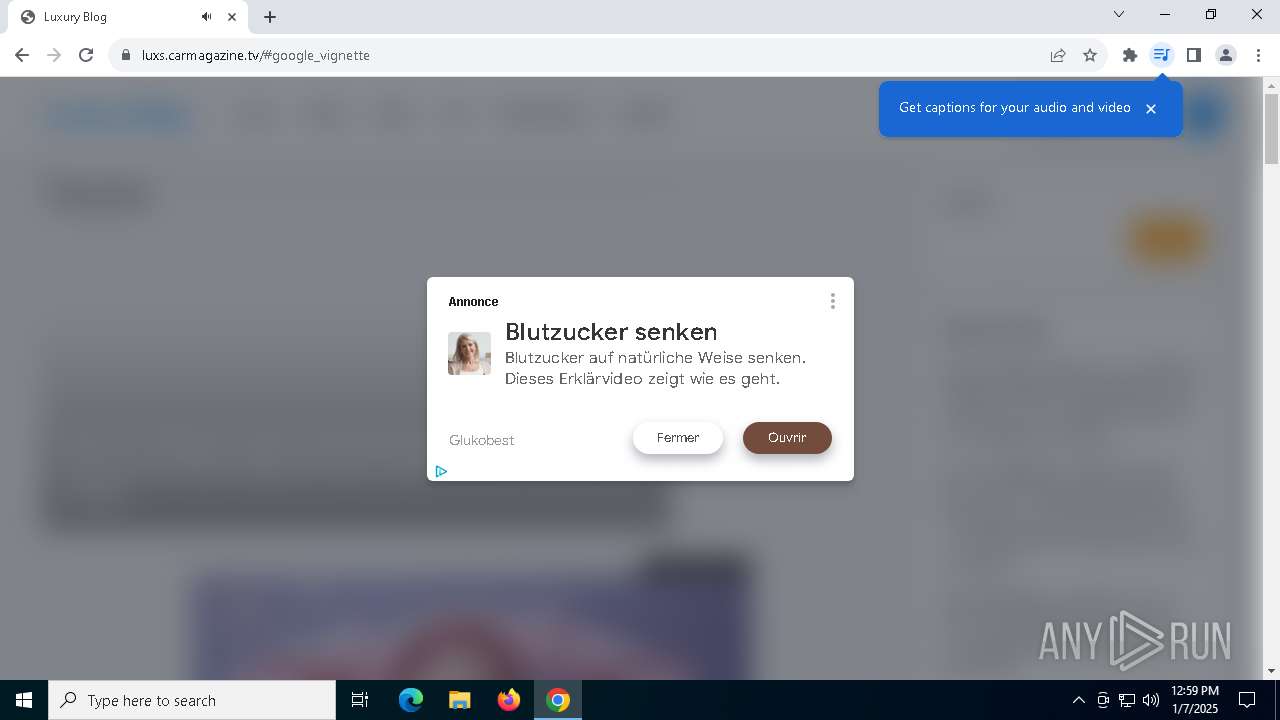1280x720 pixels.
Task: Go back with the browser back arrow
Action: coord(22,55)
